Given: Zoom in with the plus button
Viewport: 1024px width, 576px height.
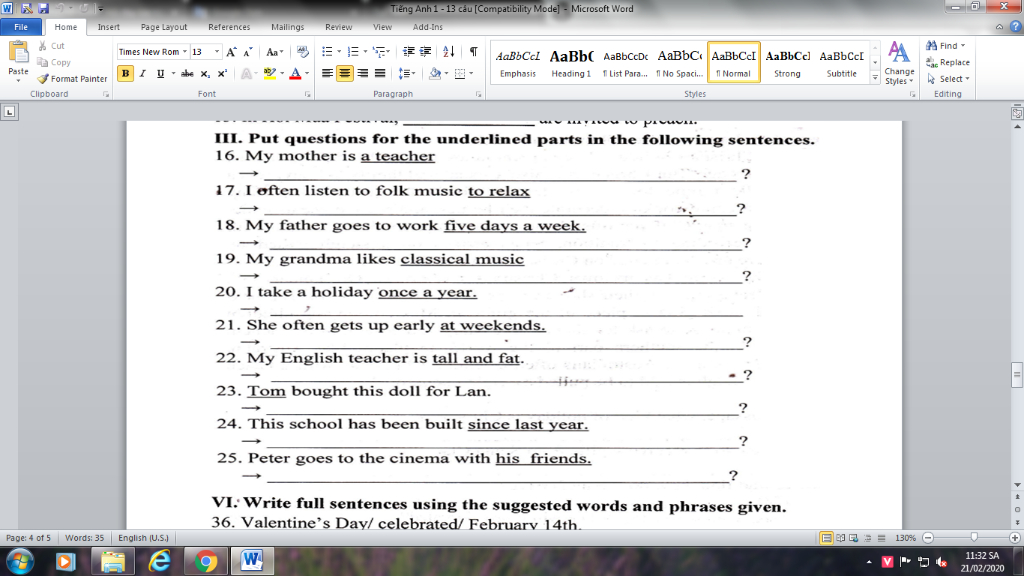Looking at the screenshot, I should (x=1014, y=538).
